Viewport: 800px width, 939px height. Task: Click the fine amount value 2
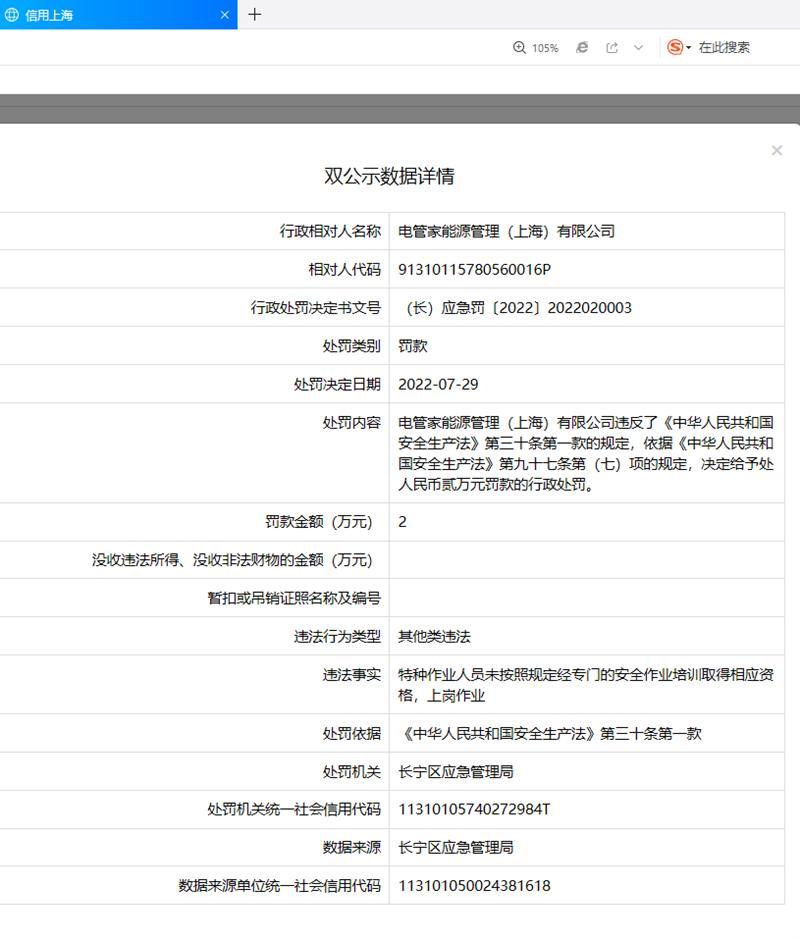pos(402,522)
